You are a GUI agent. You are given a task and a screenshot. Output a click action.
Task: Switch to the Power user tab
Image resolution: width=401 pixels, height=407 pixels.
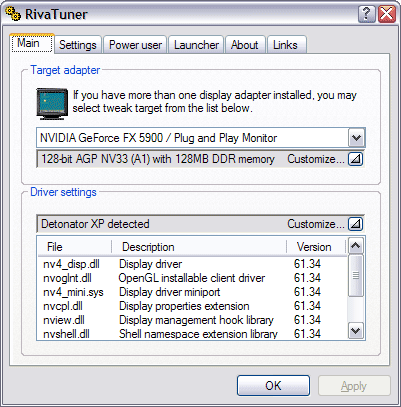pos(135,45)
